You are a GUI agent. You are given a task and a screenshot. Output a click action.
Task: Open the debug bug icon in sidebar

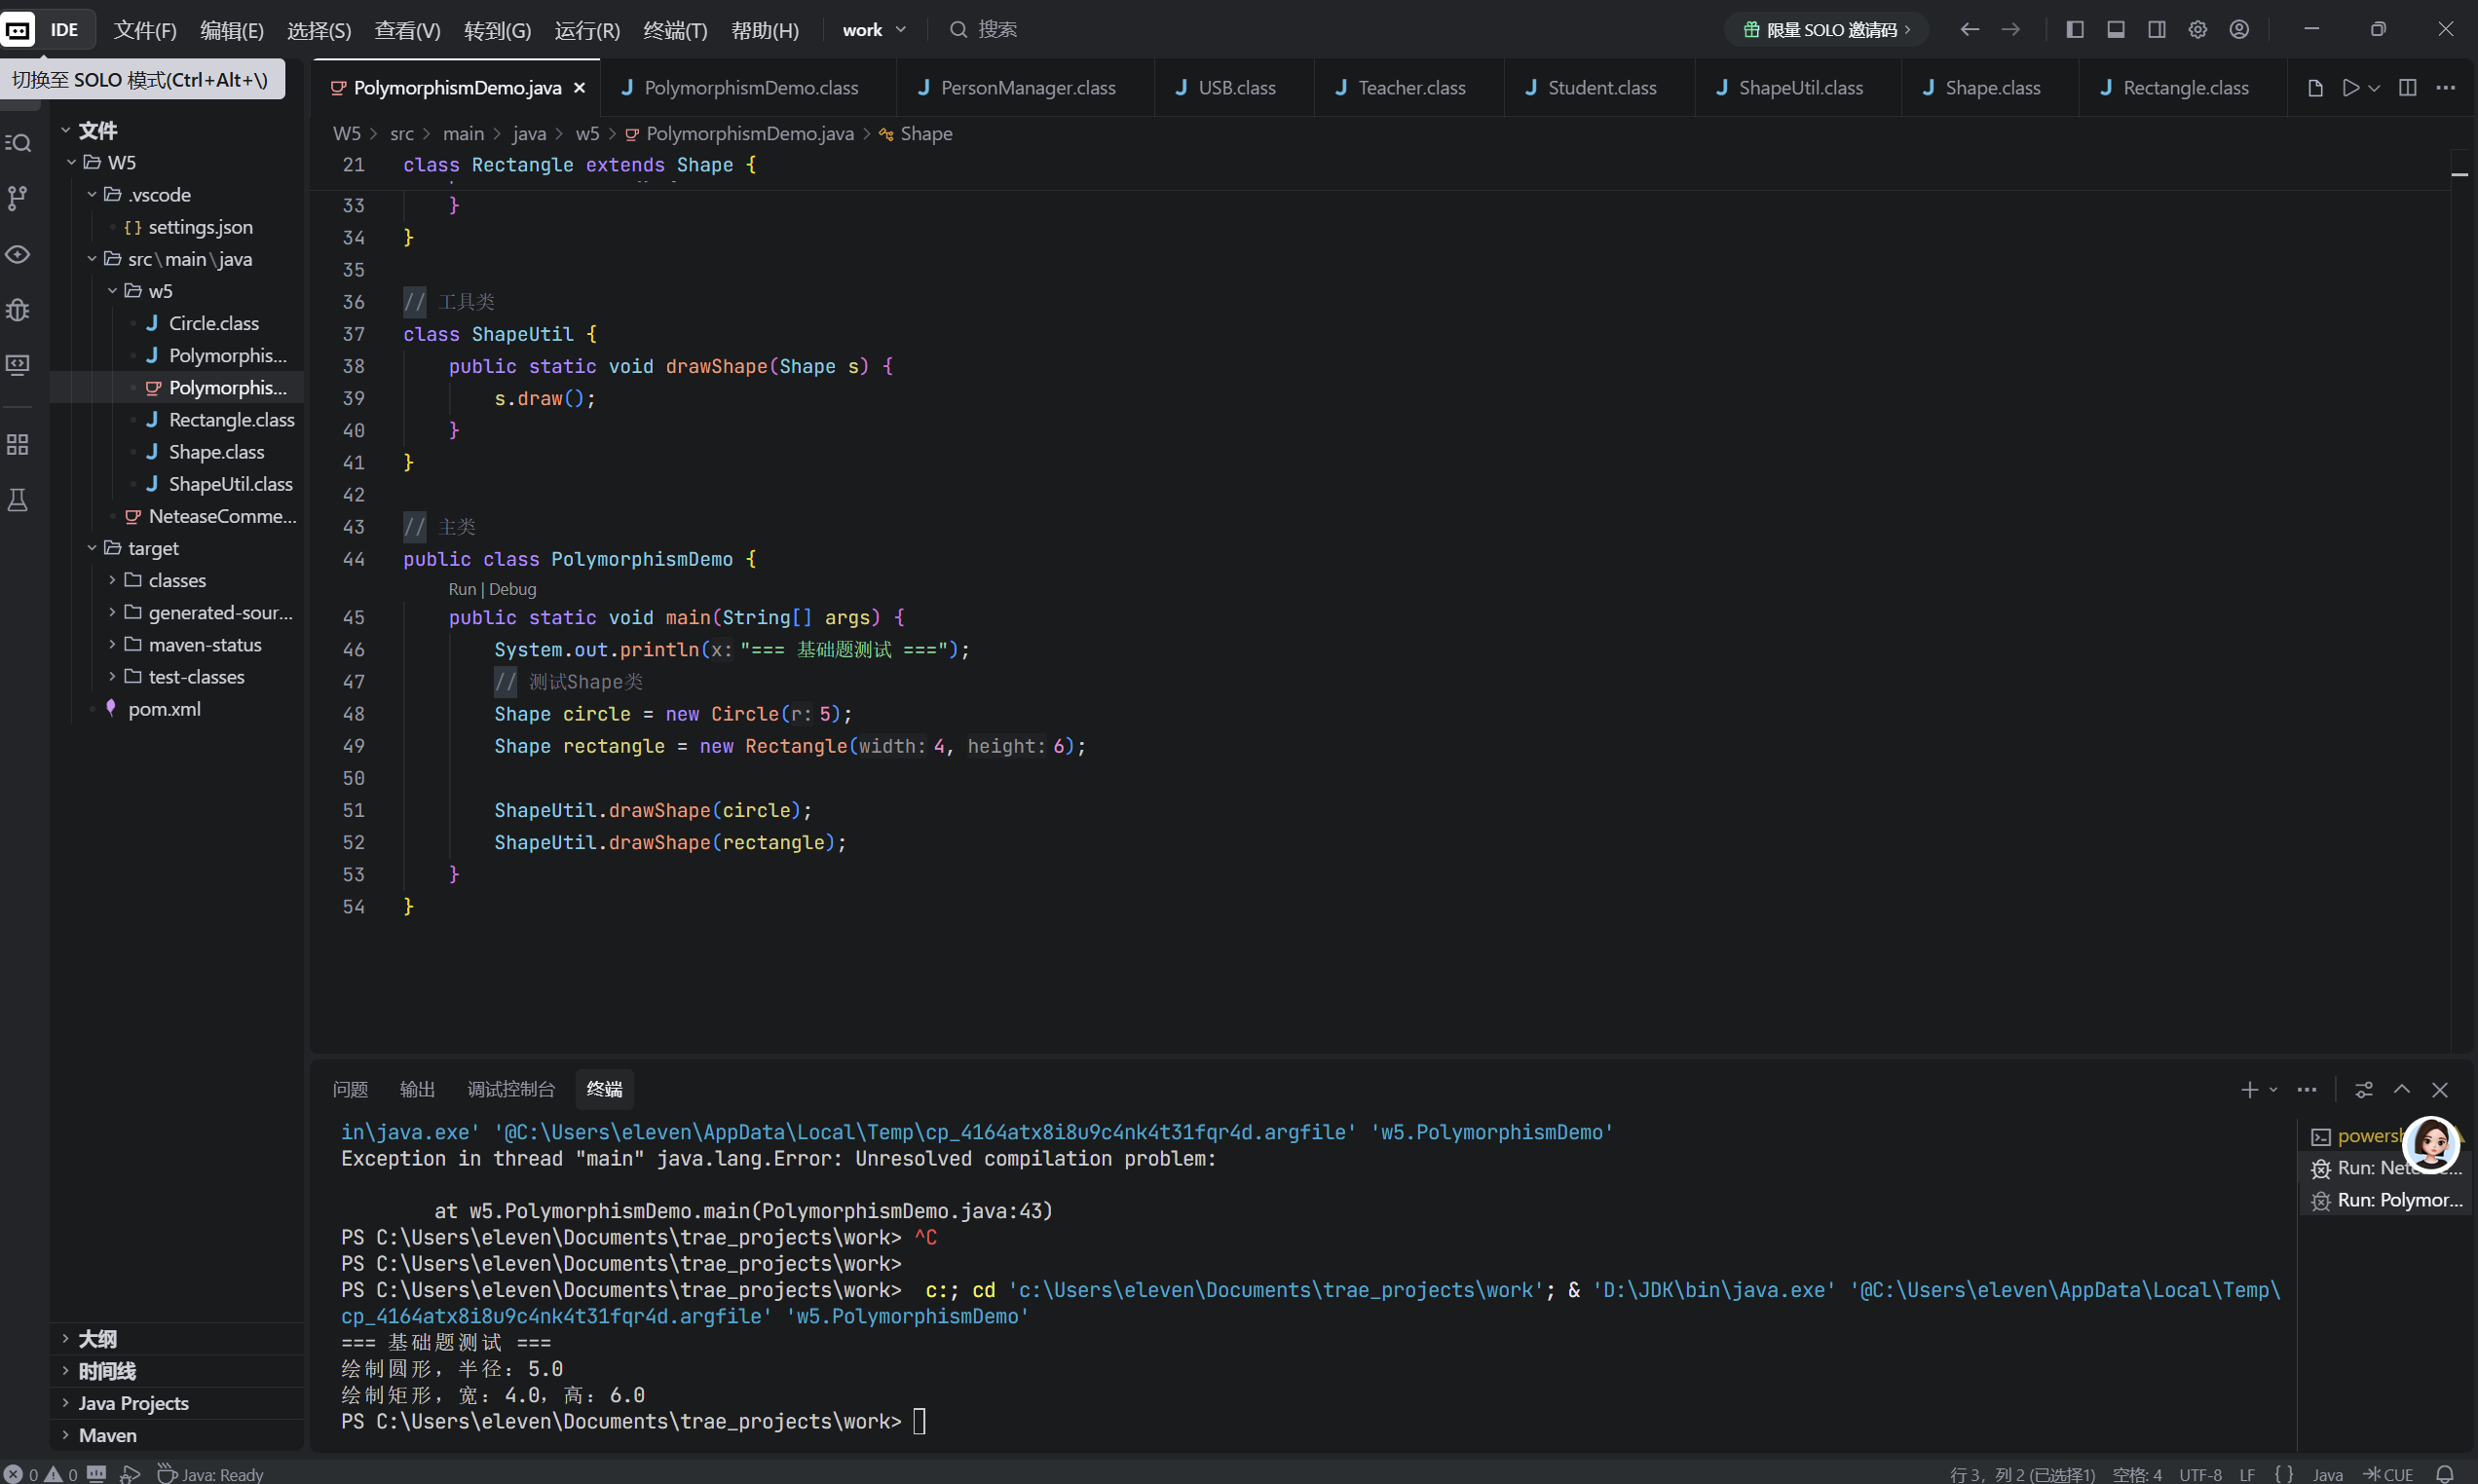[x=18, y=310]
